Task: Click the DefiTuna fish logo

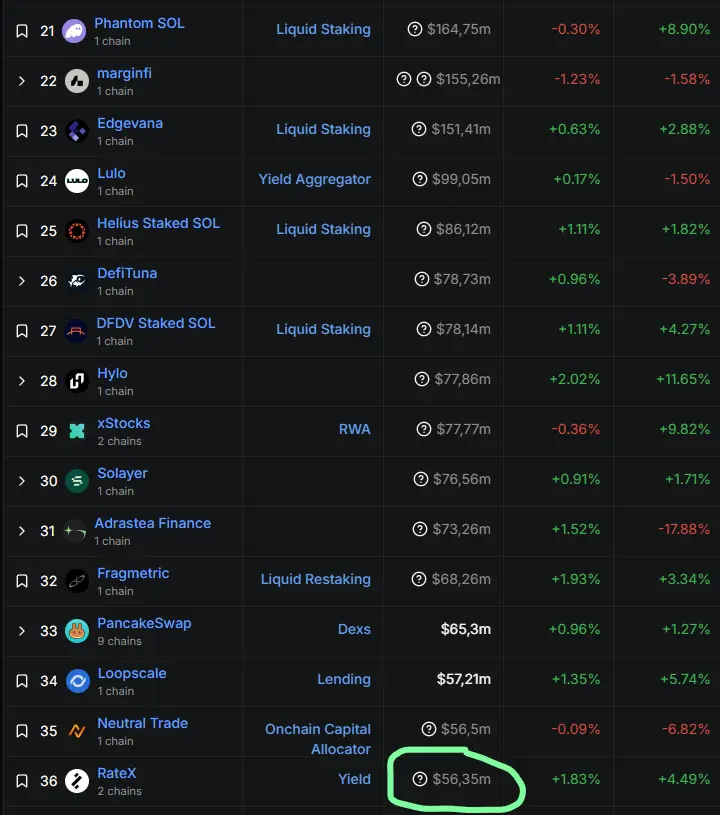Action: (77, 281)
